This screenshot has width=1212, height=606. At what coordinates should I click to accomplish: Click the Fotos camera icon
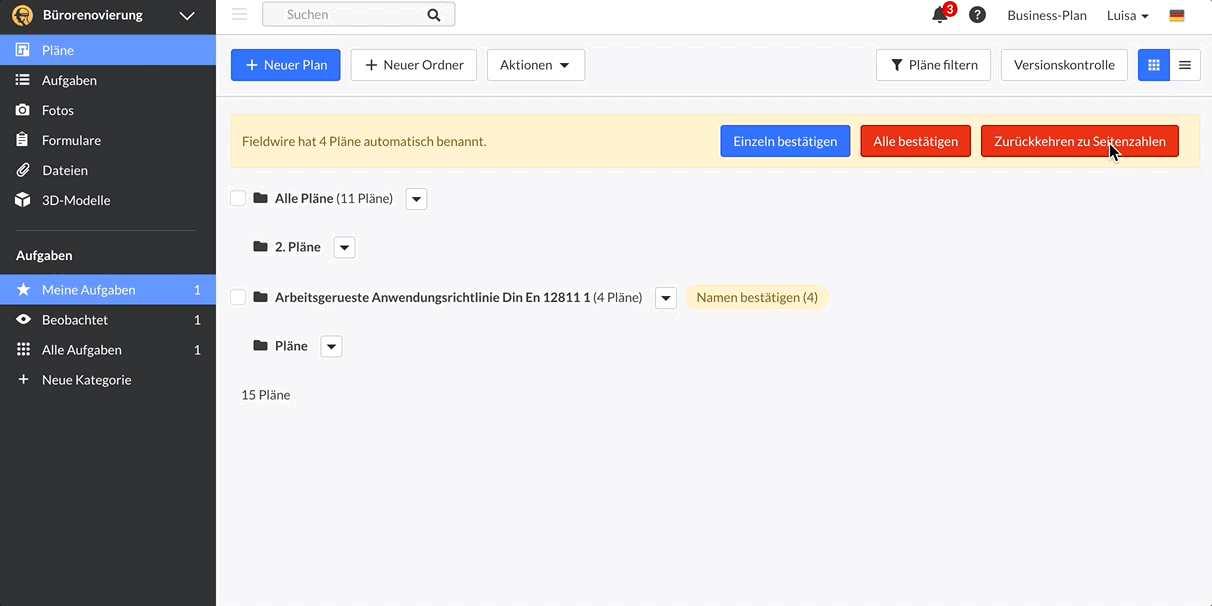23,110
